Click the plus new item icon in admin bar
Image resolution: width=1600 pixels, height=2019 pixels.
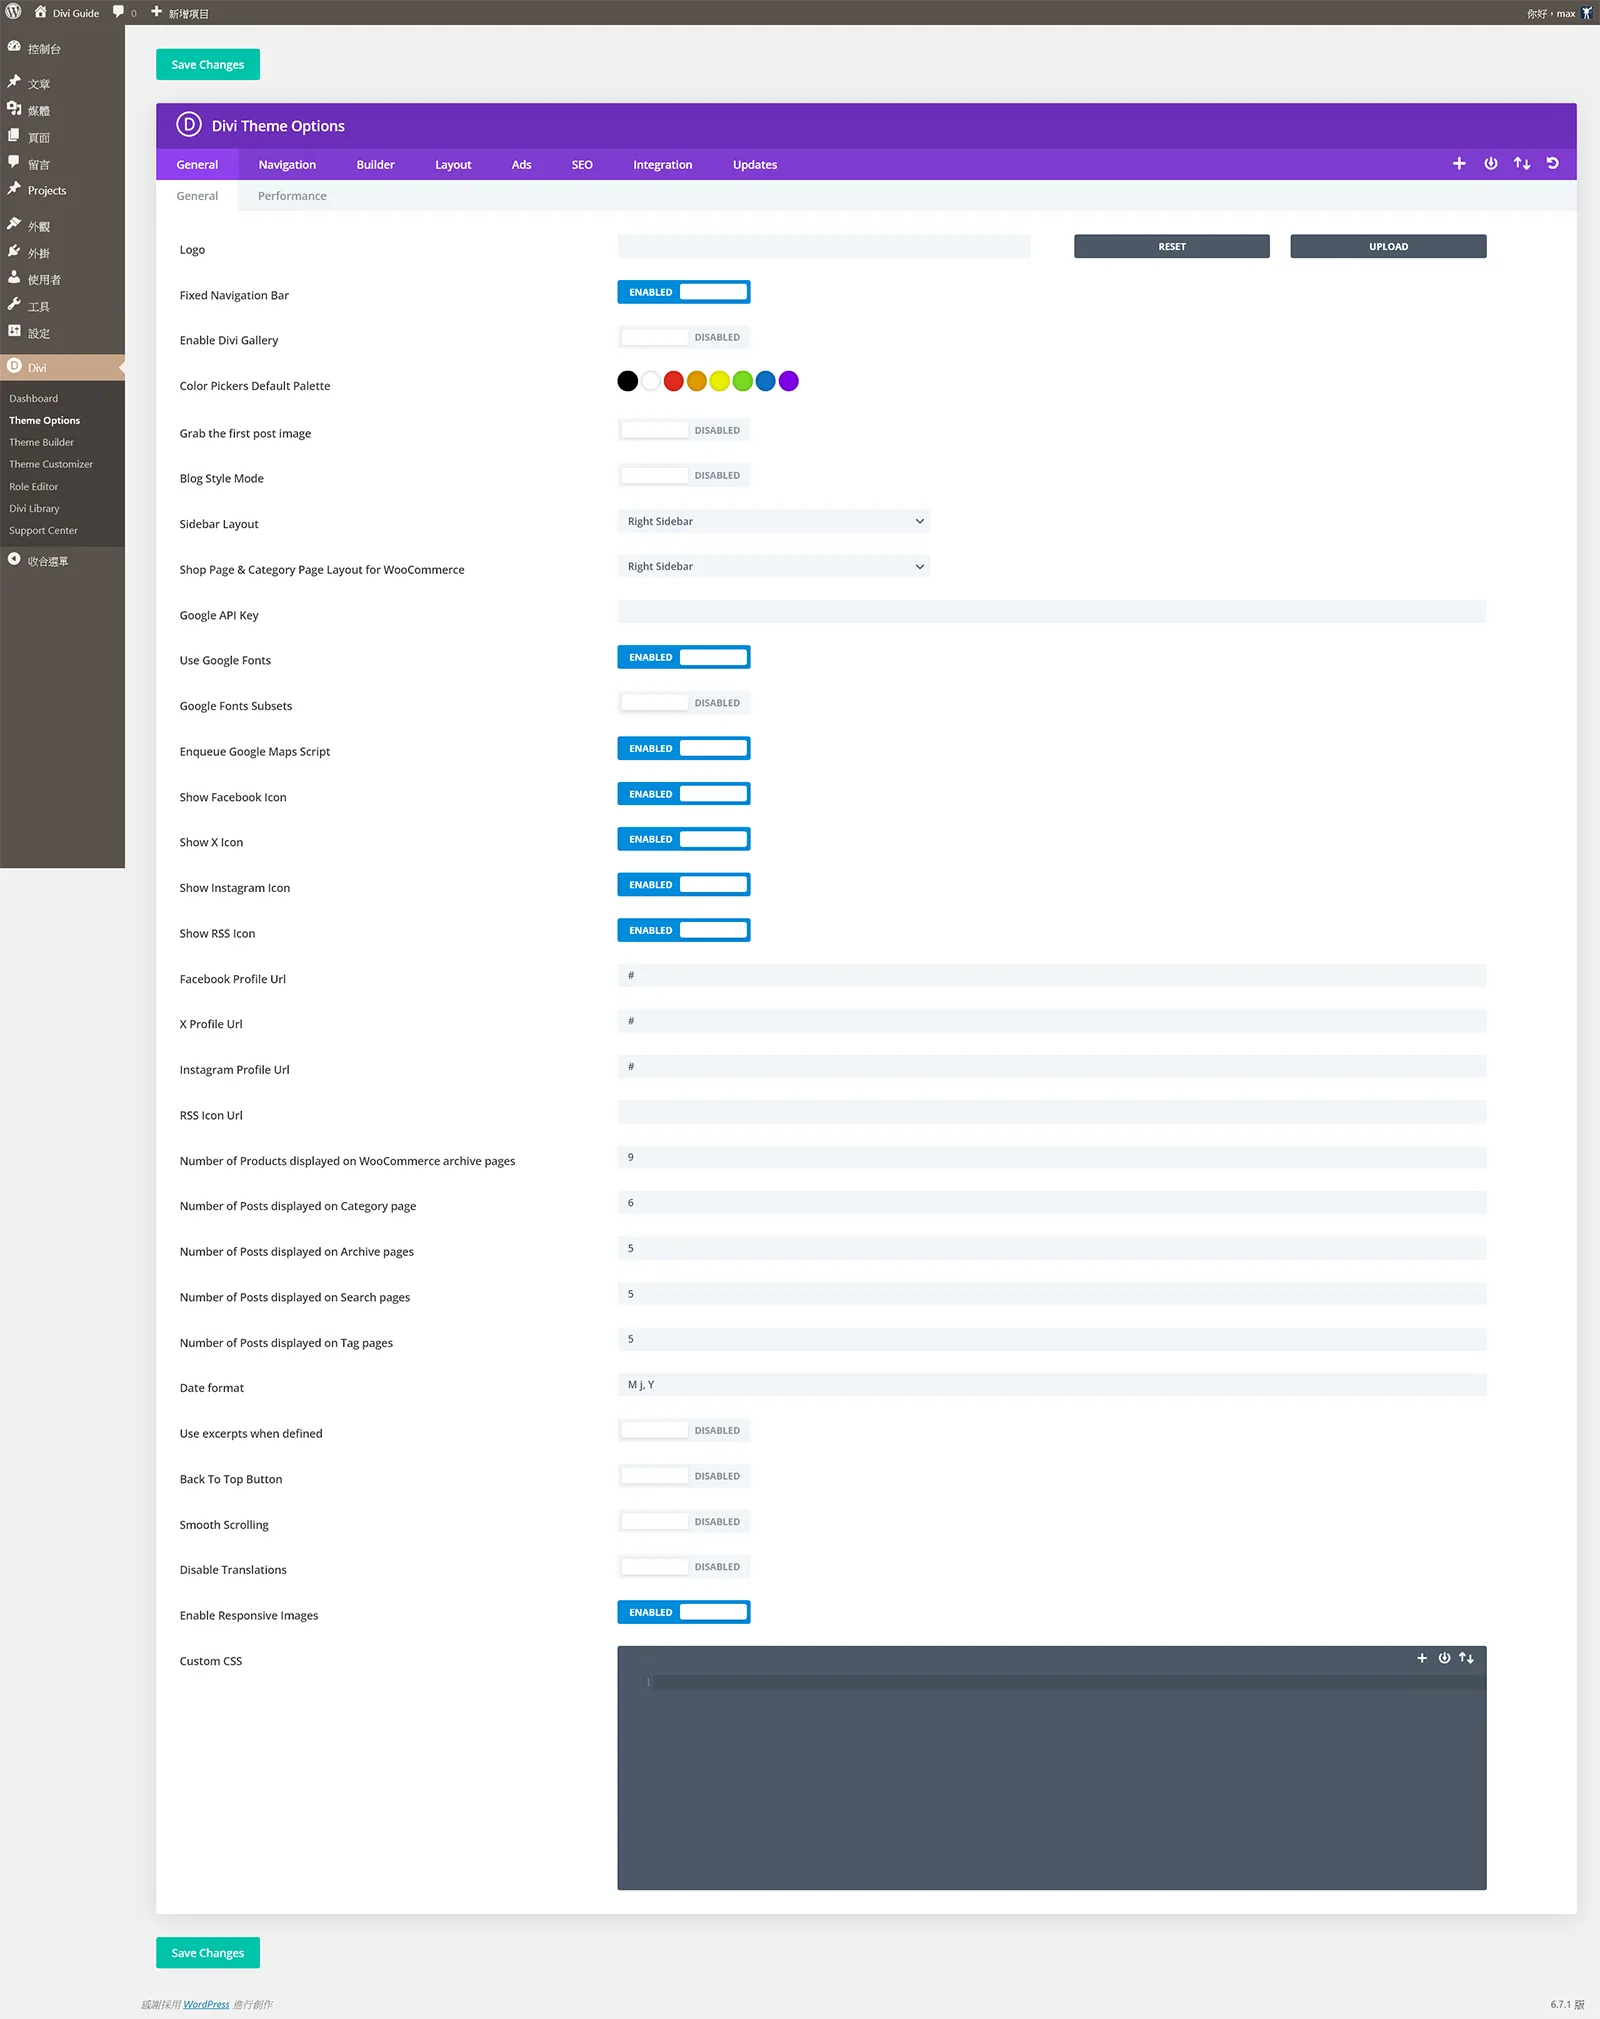coord(156,12)
